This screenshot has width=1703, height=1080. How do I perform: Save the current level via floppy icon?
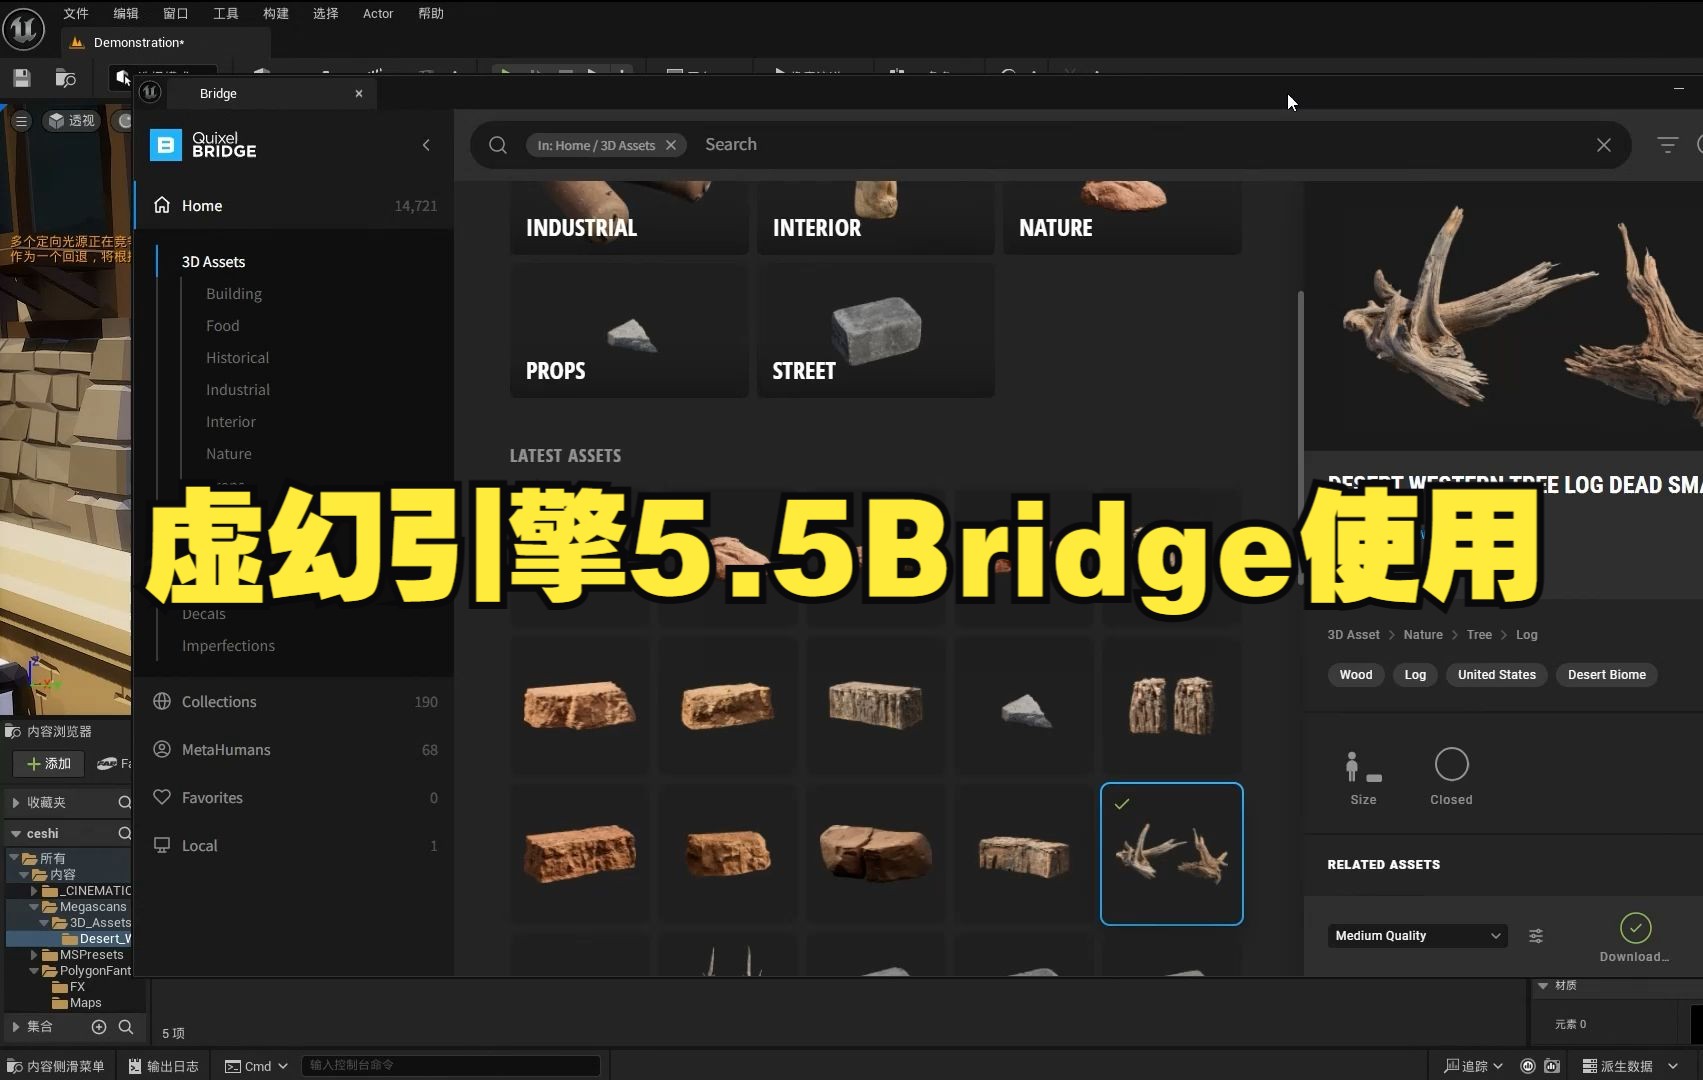point(21,78)
